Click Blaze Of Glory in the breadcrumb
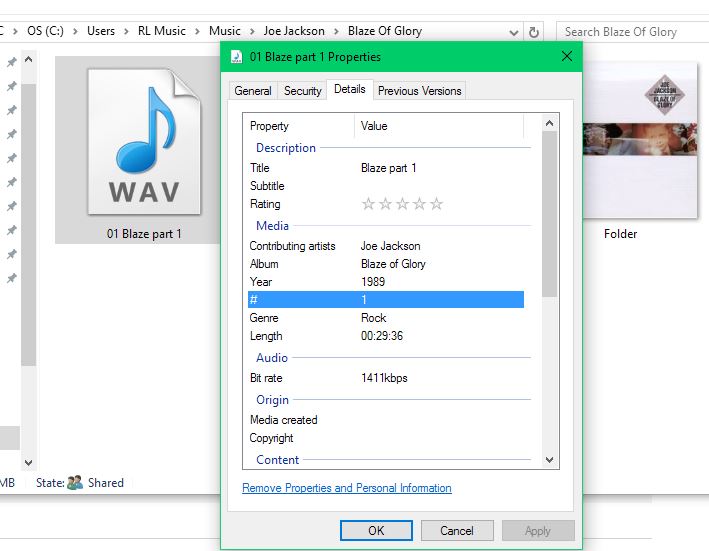Screen dimensions: 709x551 (385, 31)
